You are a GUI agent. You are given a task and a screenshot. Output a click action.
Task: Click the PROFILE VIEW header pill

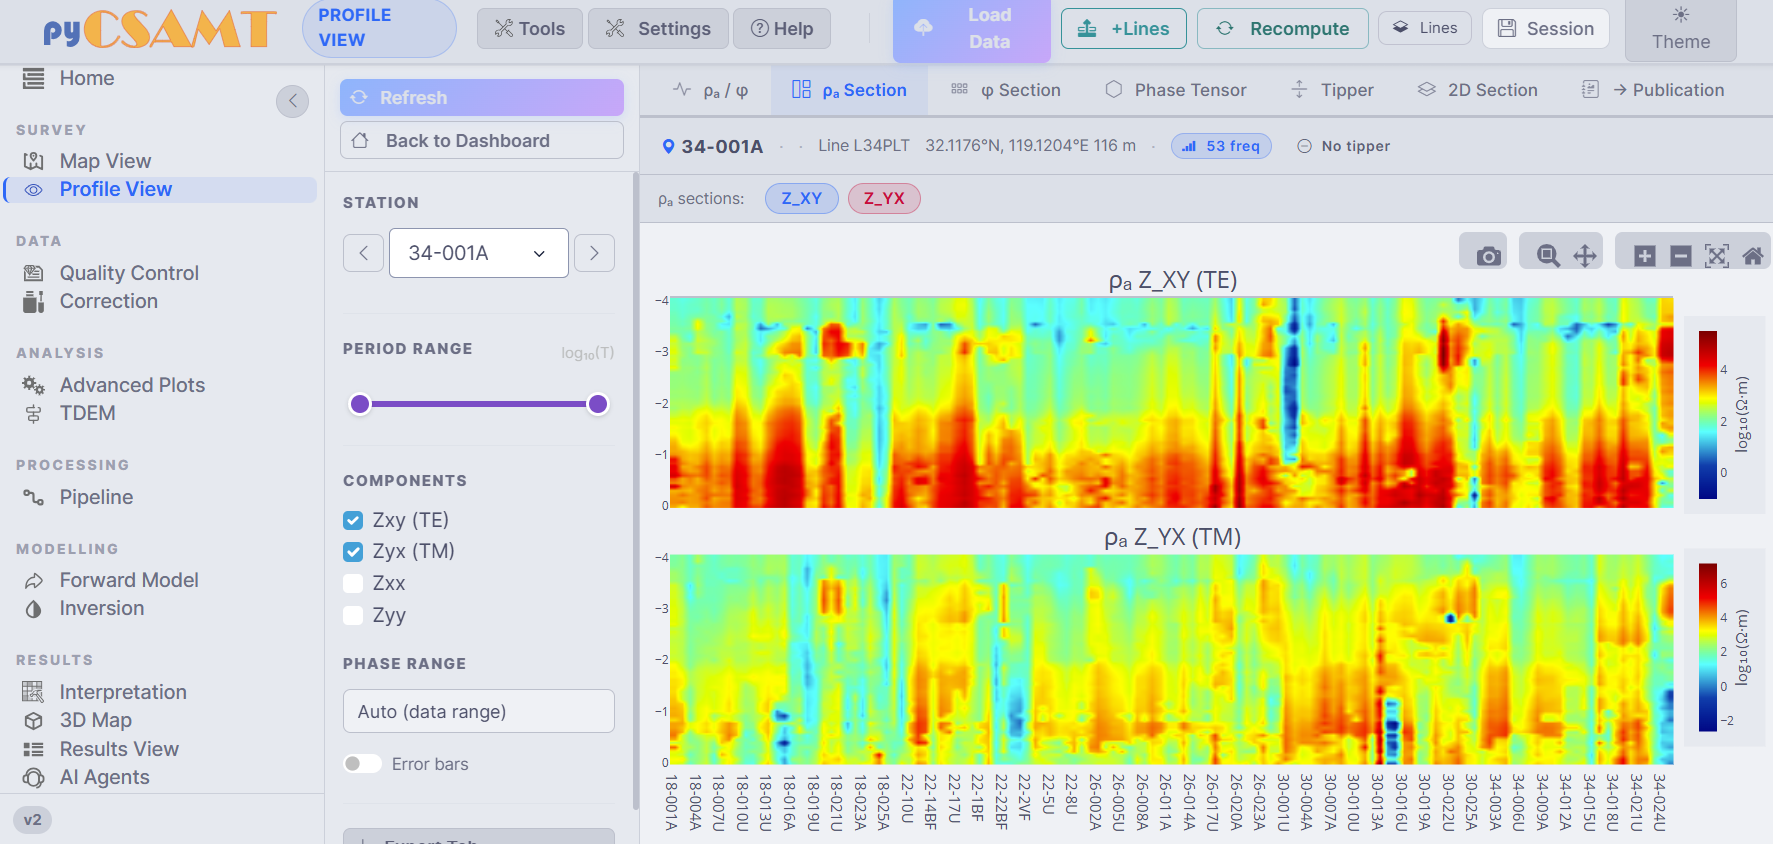click(x=379, y=28)
